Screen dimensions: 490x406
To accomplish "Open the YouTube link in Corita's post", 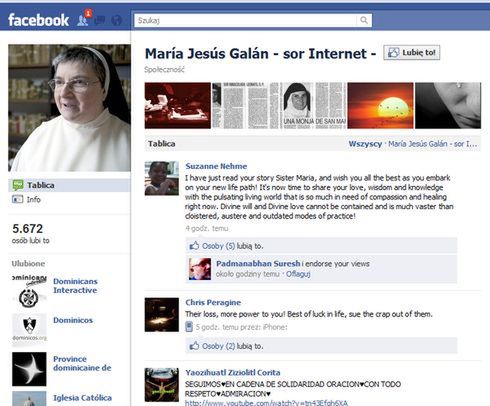I will [x=266, y=403].
